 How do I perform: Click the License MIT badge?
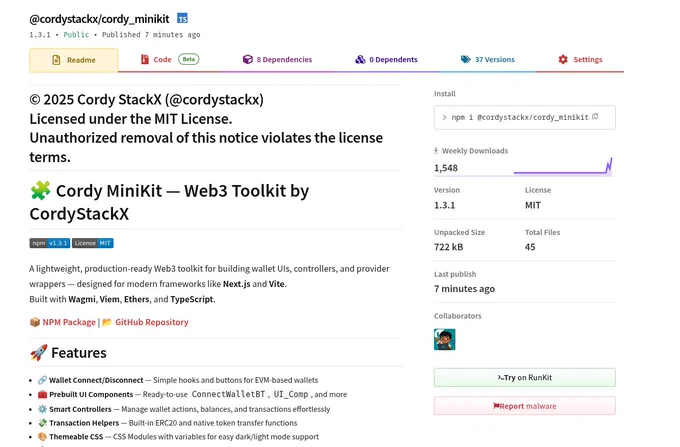point(93,243)
